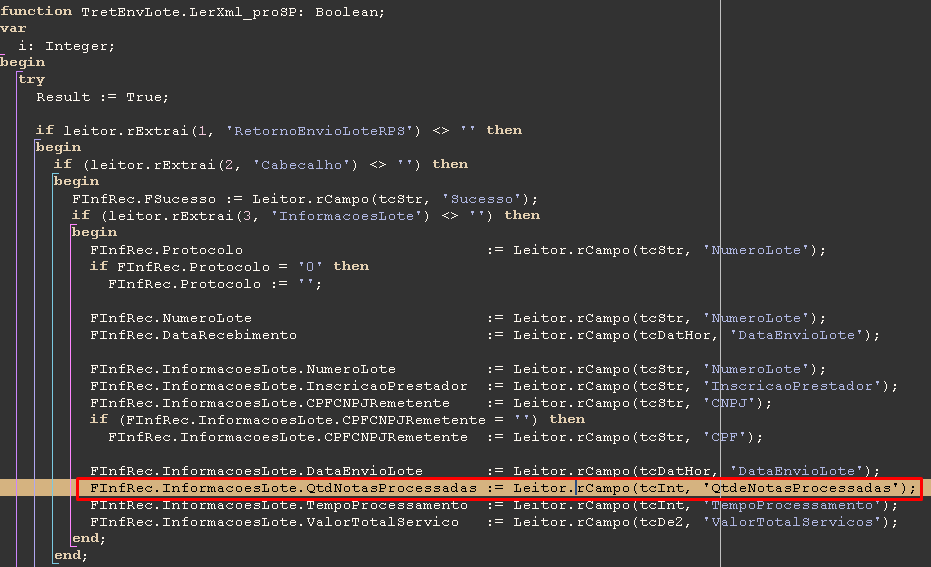Place cursor on Result := True line

coord(102,97)
